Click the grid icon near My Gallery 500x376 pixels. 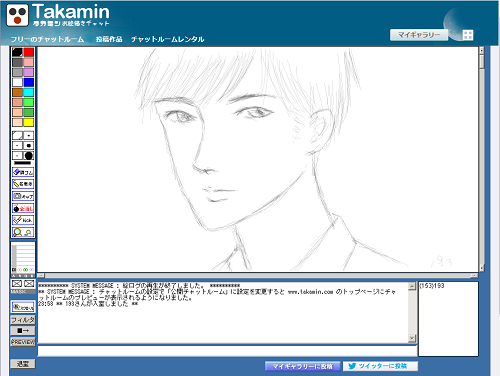[x=468, y=35]
